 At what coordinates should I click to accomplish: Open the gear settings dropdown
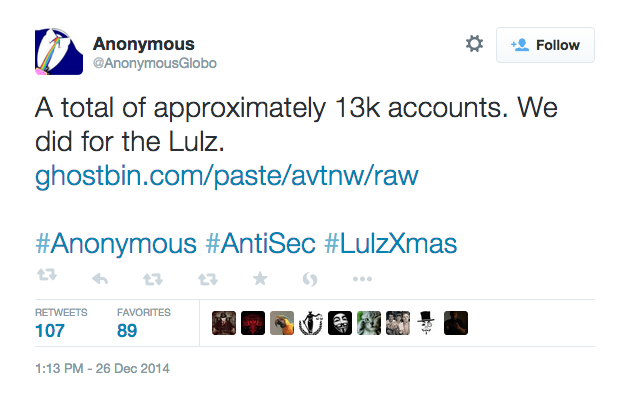474,44
